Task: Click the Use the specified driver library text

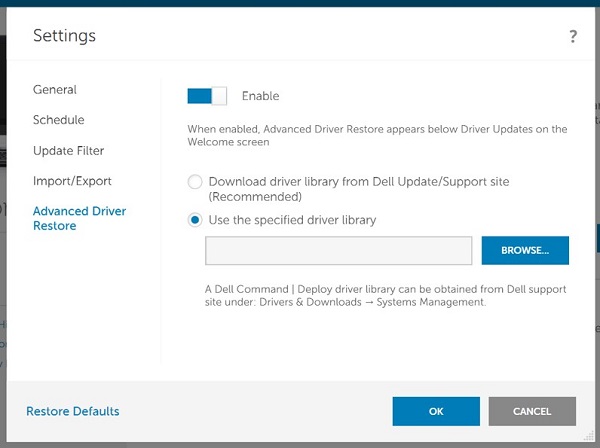Action: click(x=292, y=220)
